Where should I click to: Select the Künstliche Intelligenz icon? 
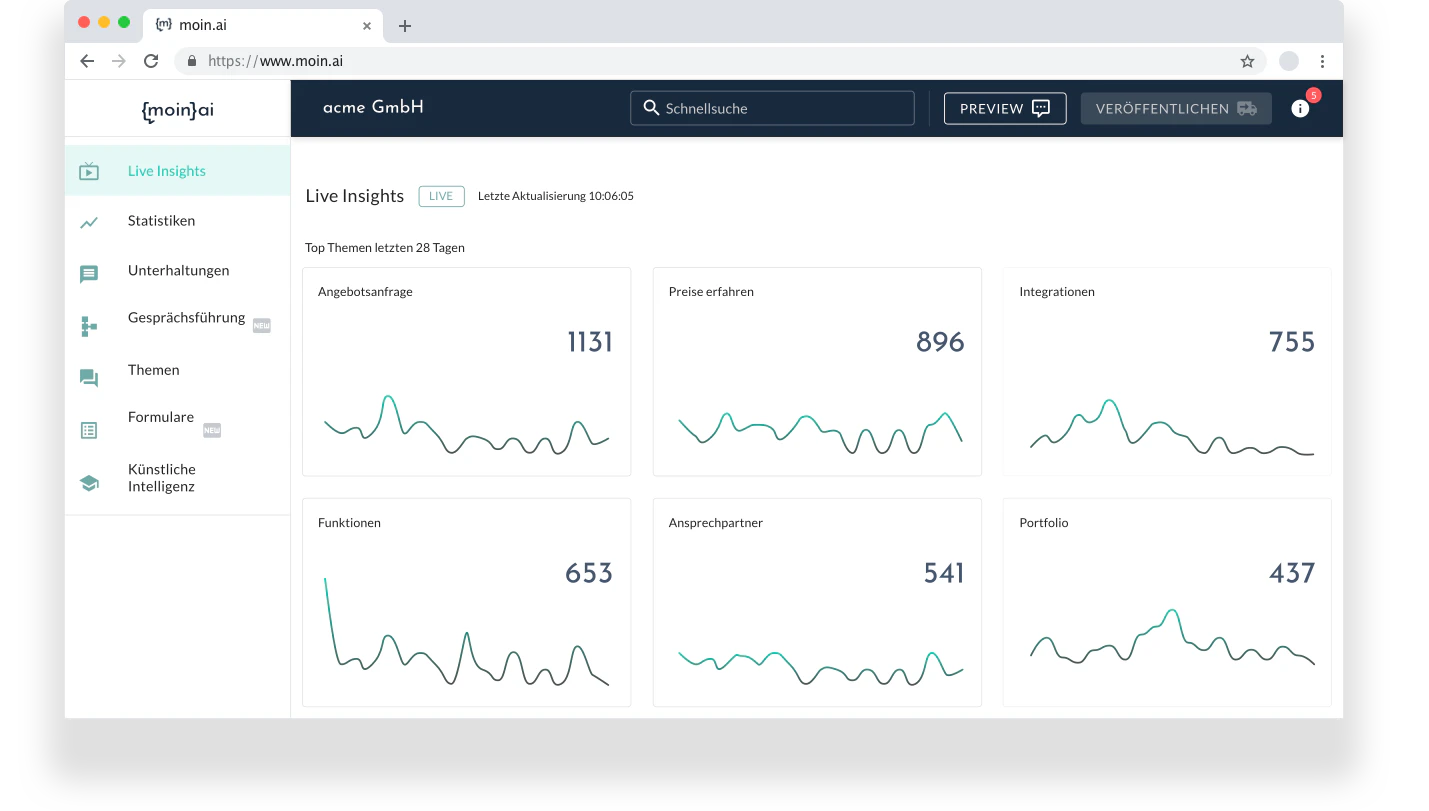(89, 481)
